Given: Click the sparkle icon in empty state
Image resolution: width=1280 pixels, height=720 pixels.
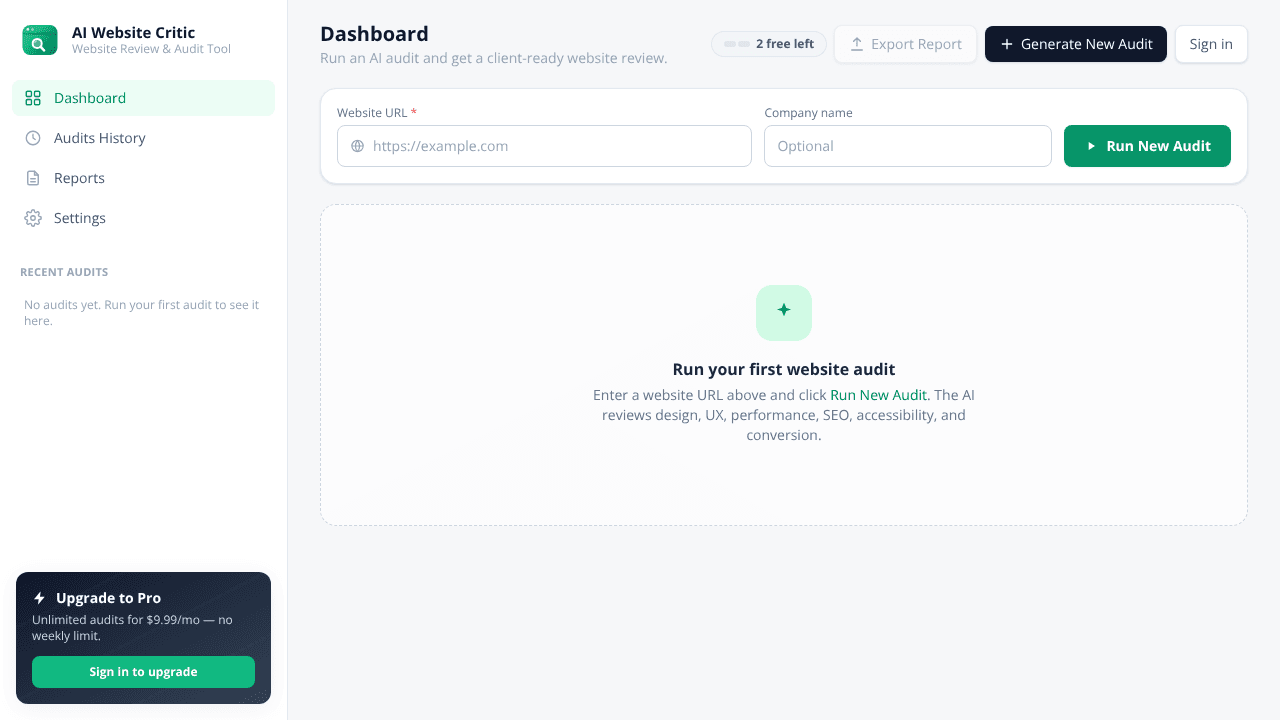Looking at the screenshot, I should pyautogui.click(x=784, y=310).
